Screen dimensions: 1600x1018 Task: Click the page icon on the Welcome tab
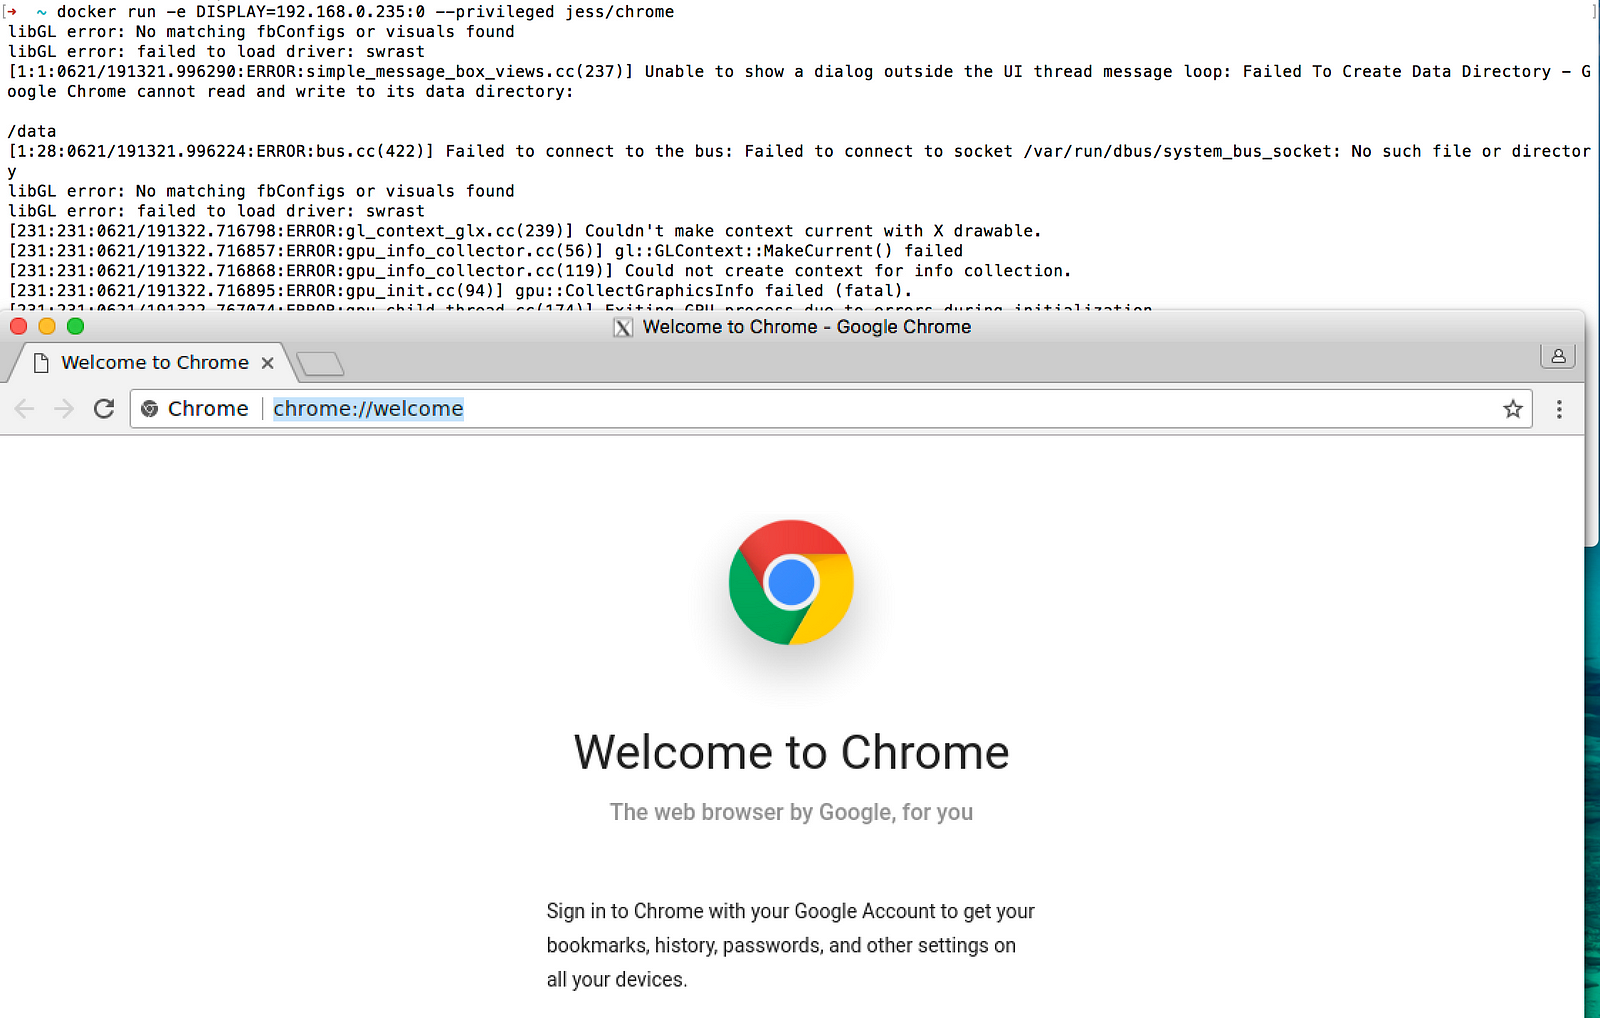pyautogui.click(x=41, y=363)
